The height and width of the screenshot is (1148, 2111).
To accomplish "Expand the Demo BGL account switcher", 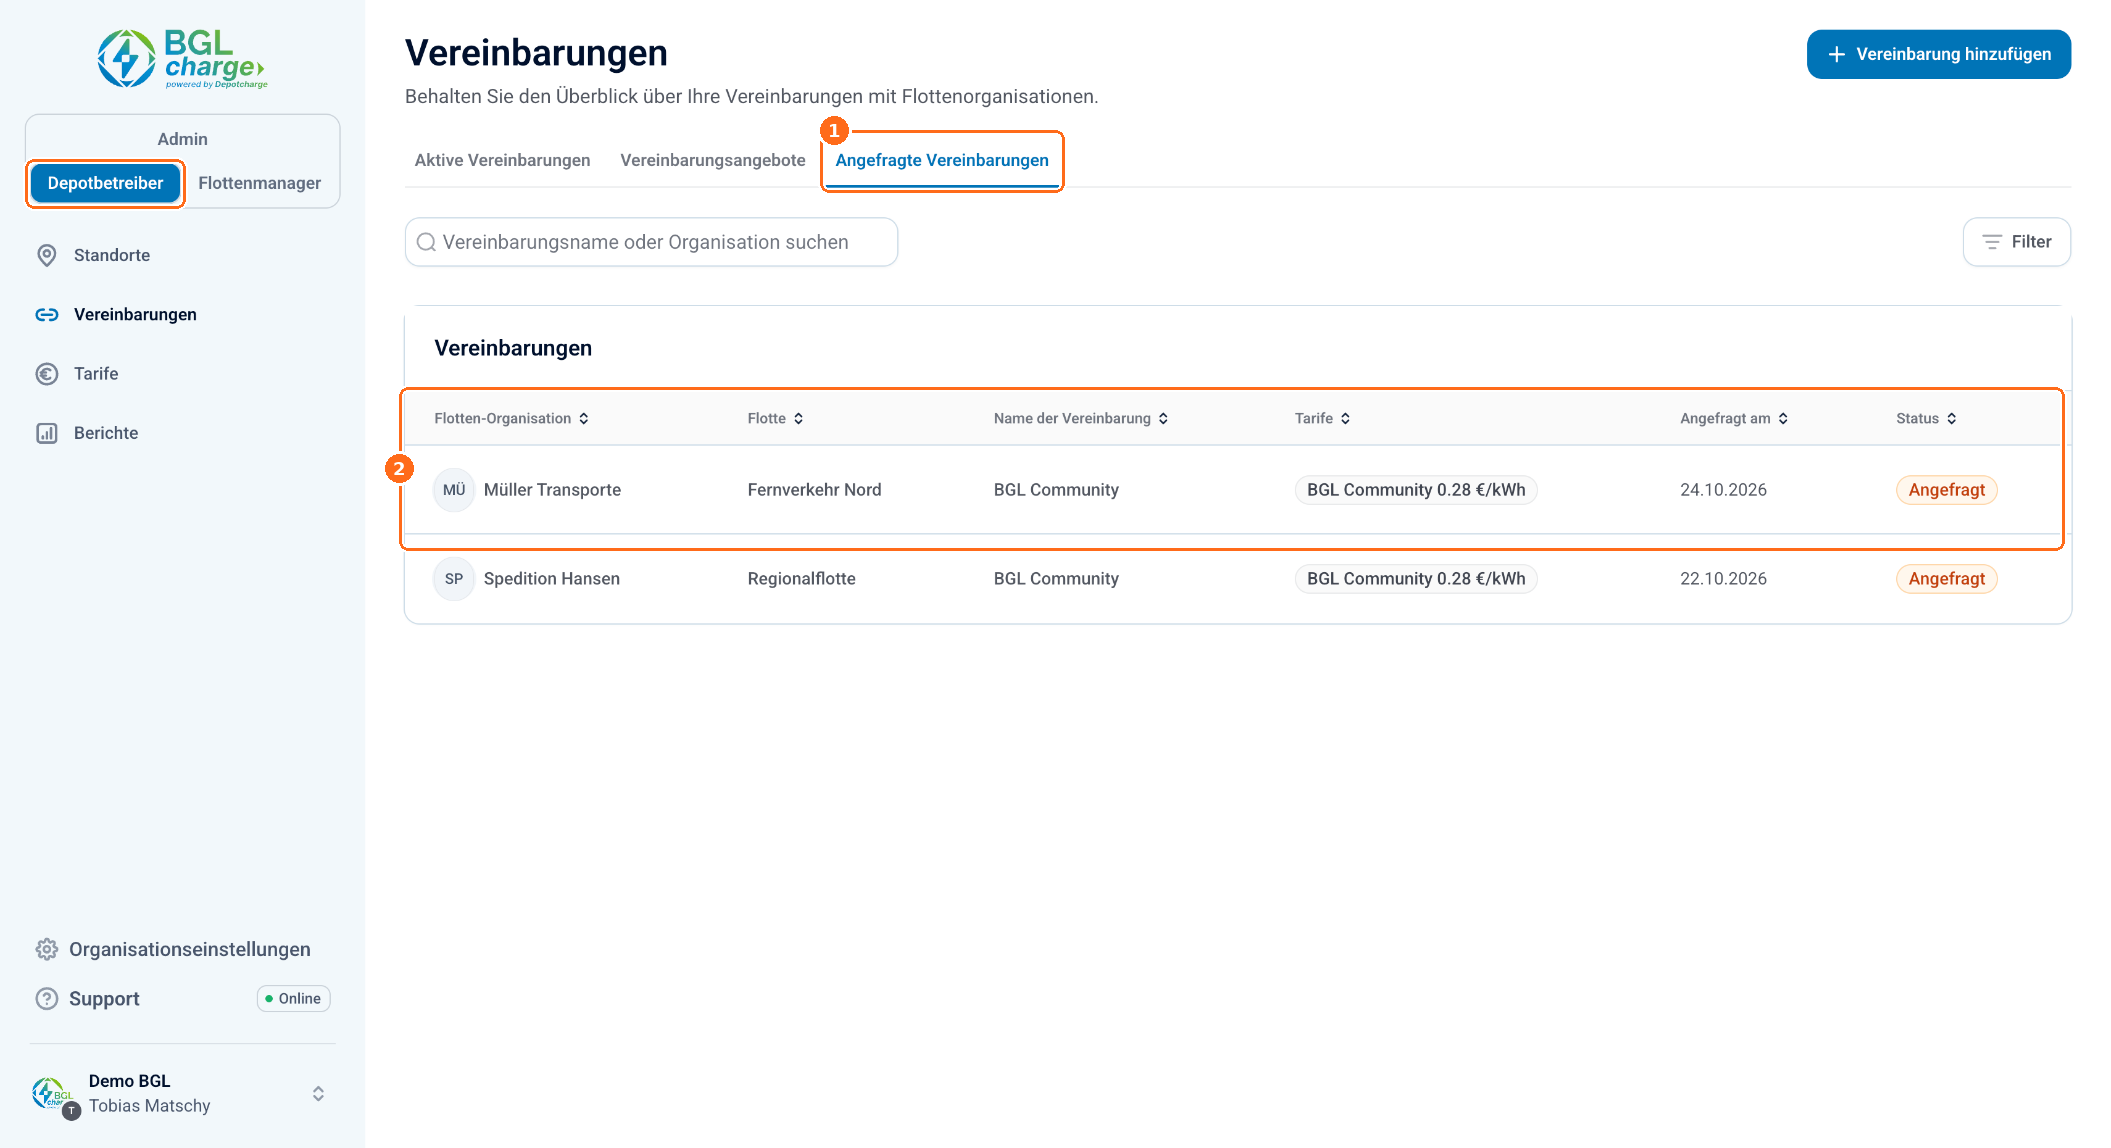I will (318, 1094).
